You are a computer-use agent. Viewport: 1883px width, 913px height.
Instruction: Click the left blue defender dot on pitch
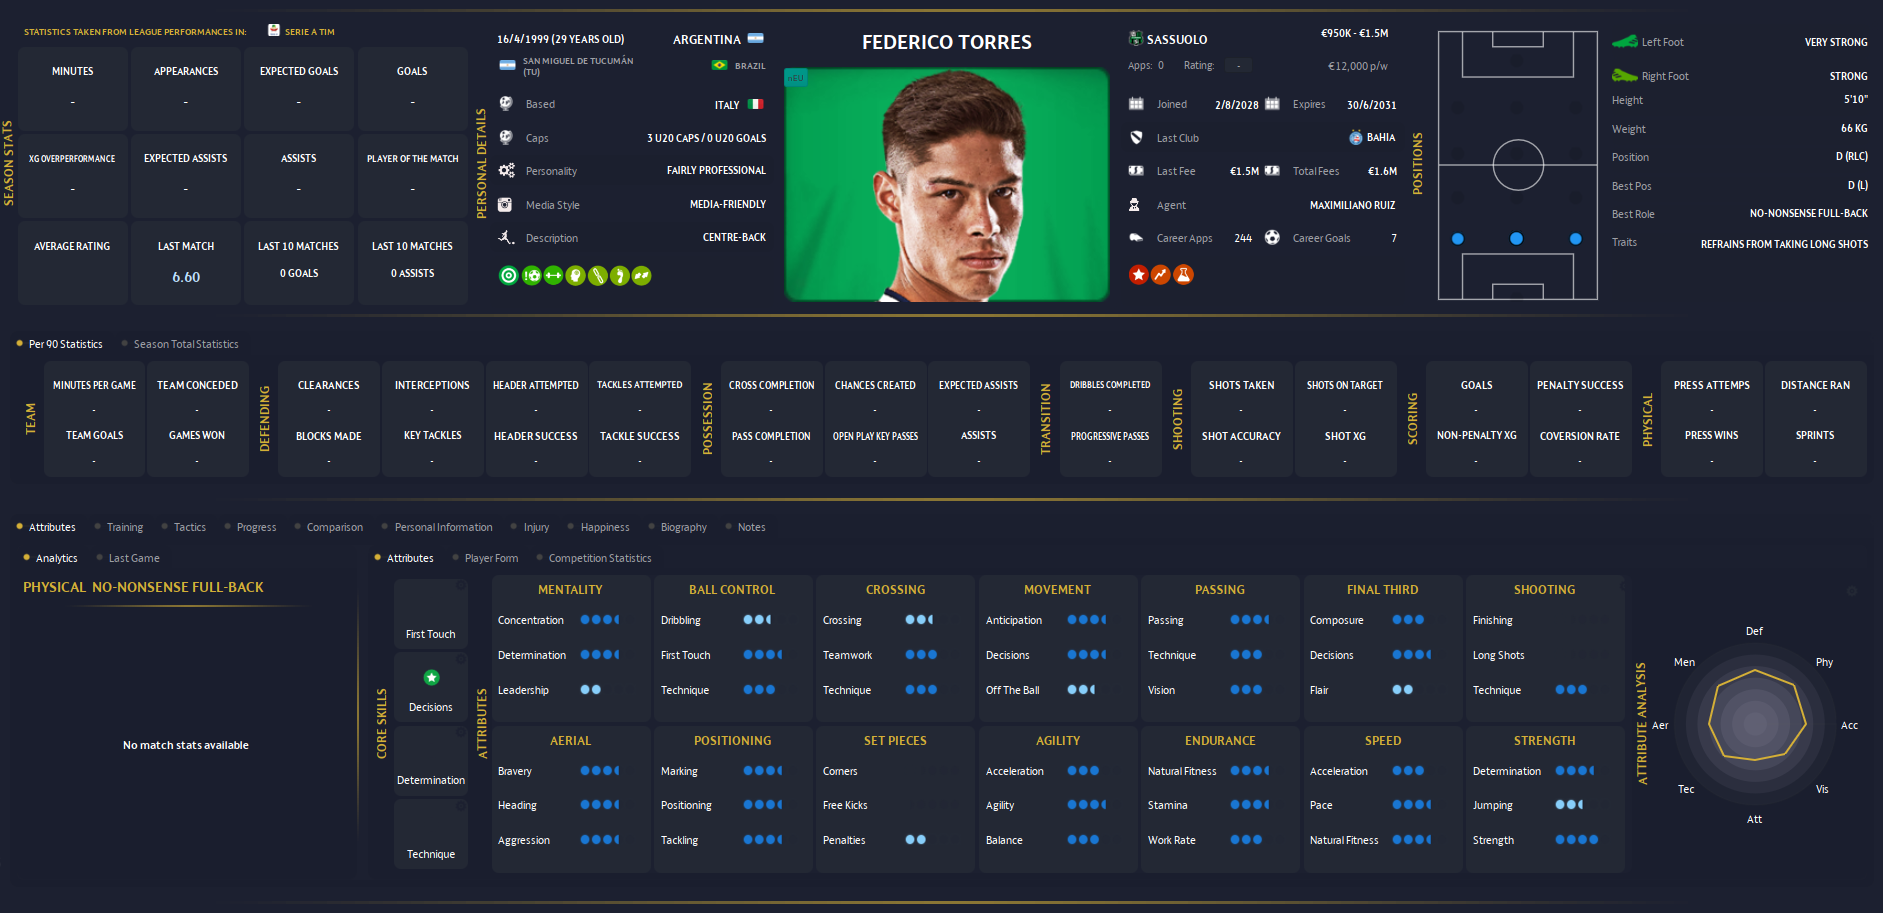click(x=1458, y=239)
